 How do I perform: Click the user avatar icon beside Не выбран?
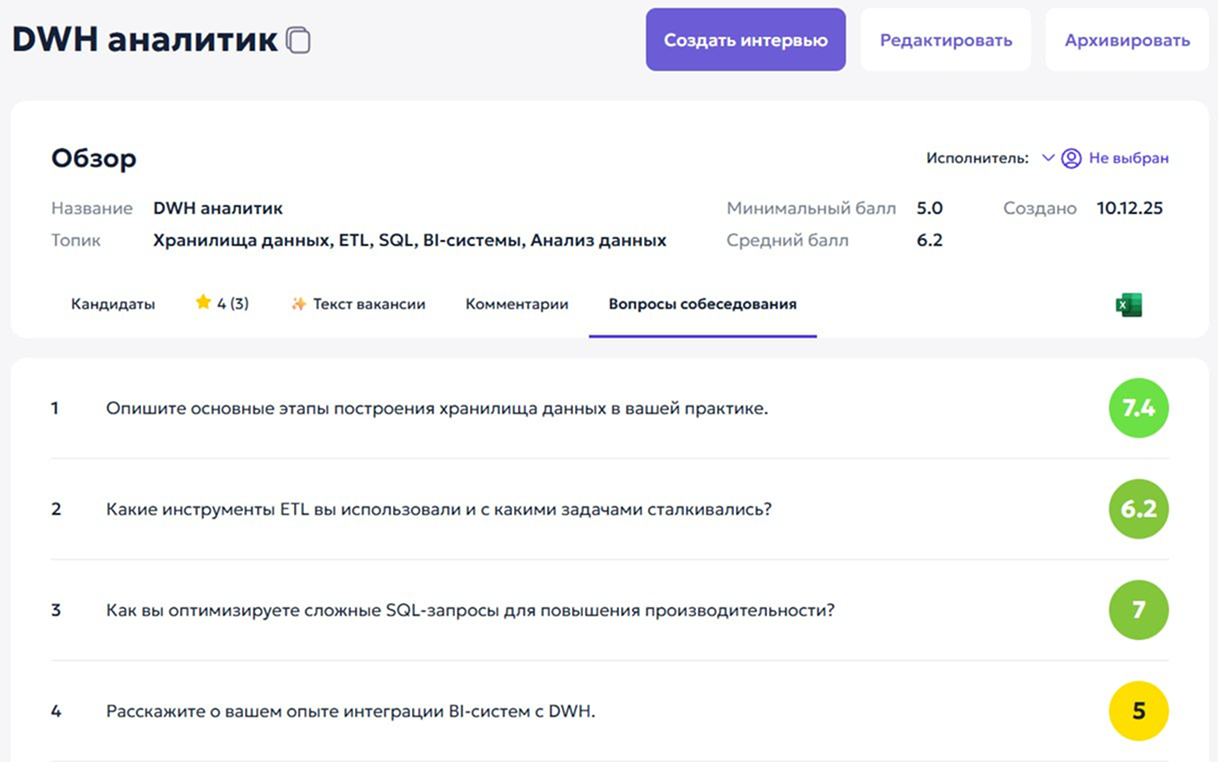coord(1071,158)
